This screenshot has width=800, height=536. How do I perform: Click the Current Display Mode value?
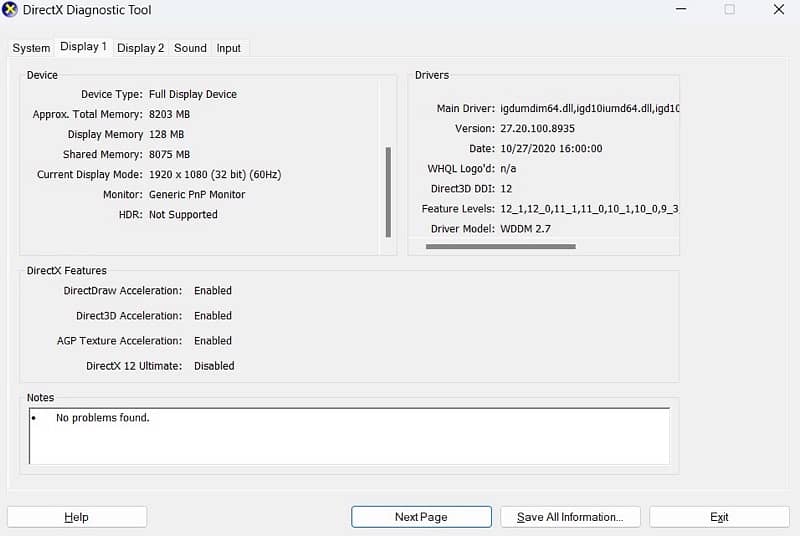(215, 175)
